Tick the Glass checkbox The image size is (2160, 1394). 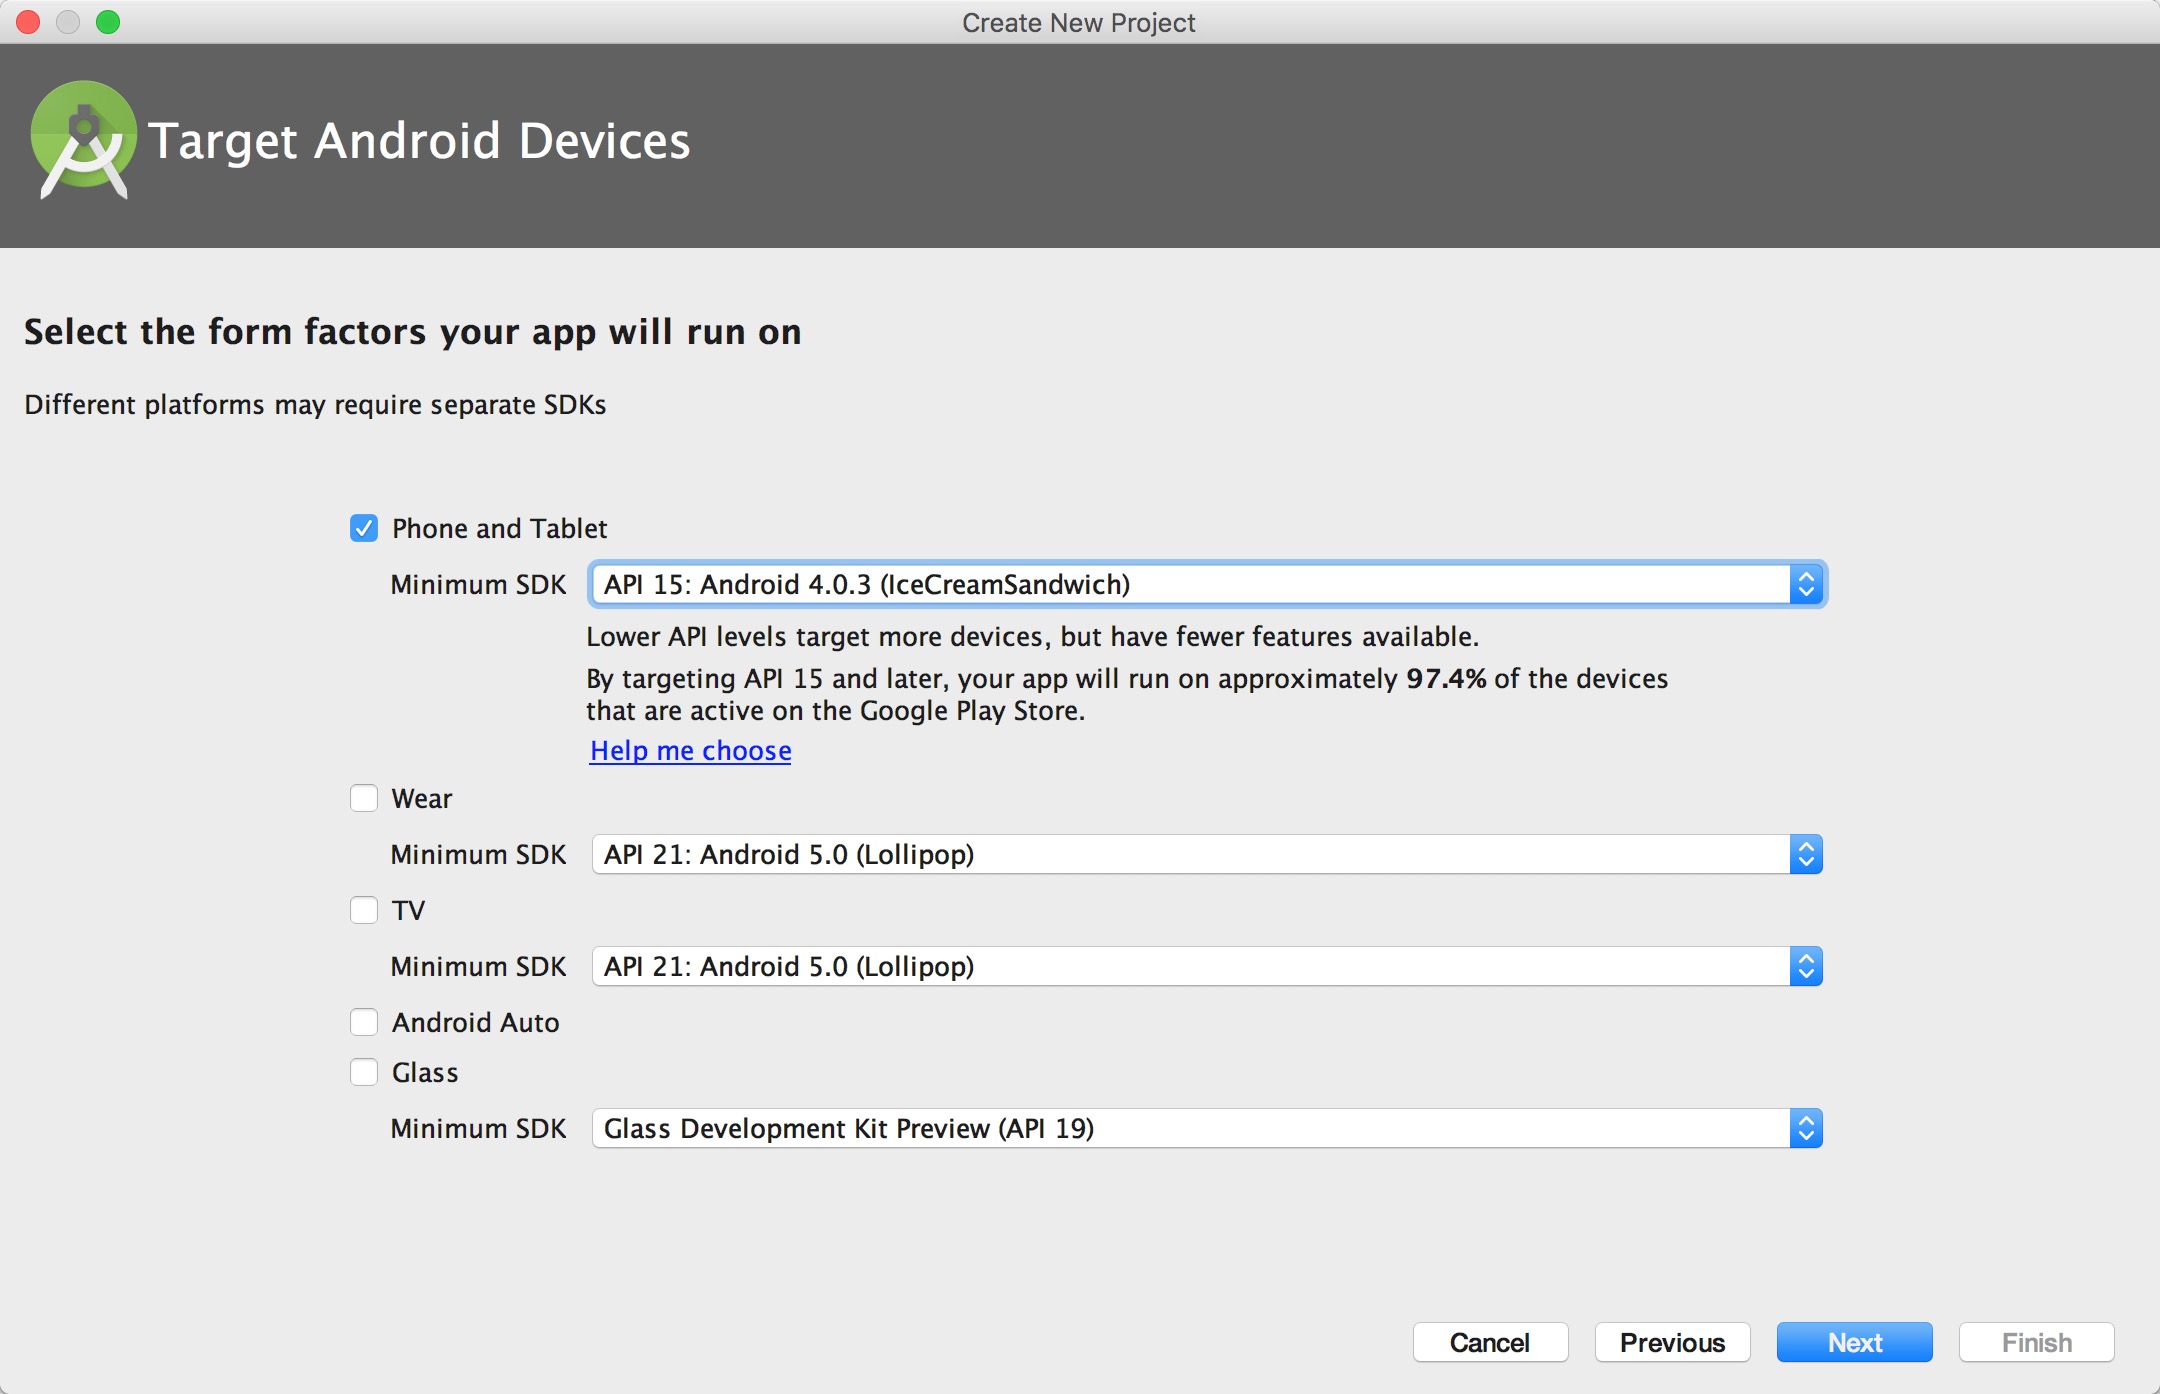[364, 1072]
